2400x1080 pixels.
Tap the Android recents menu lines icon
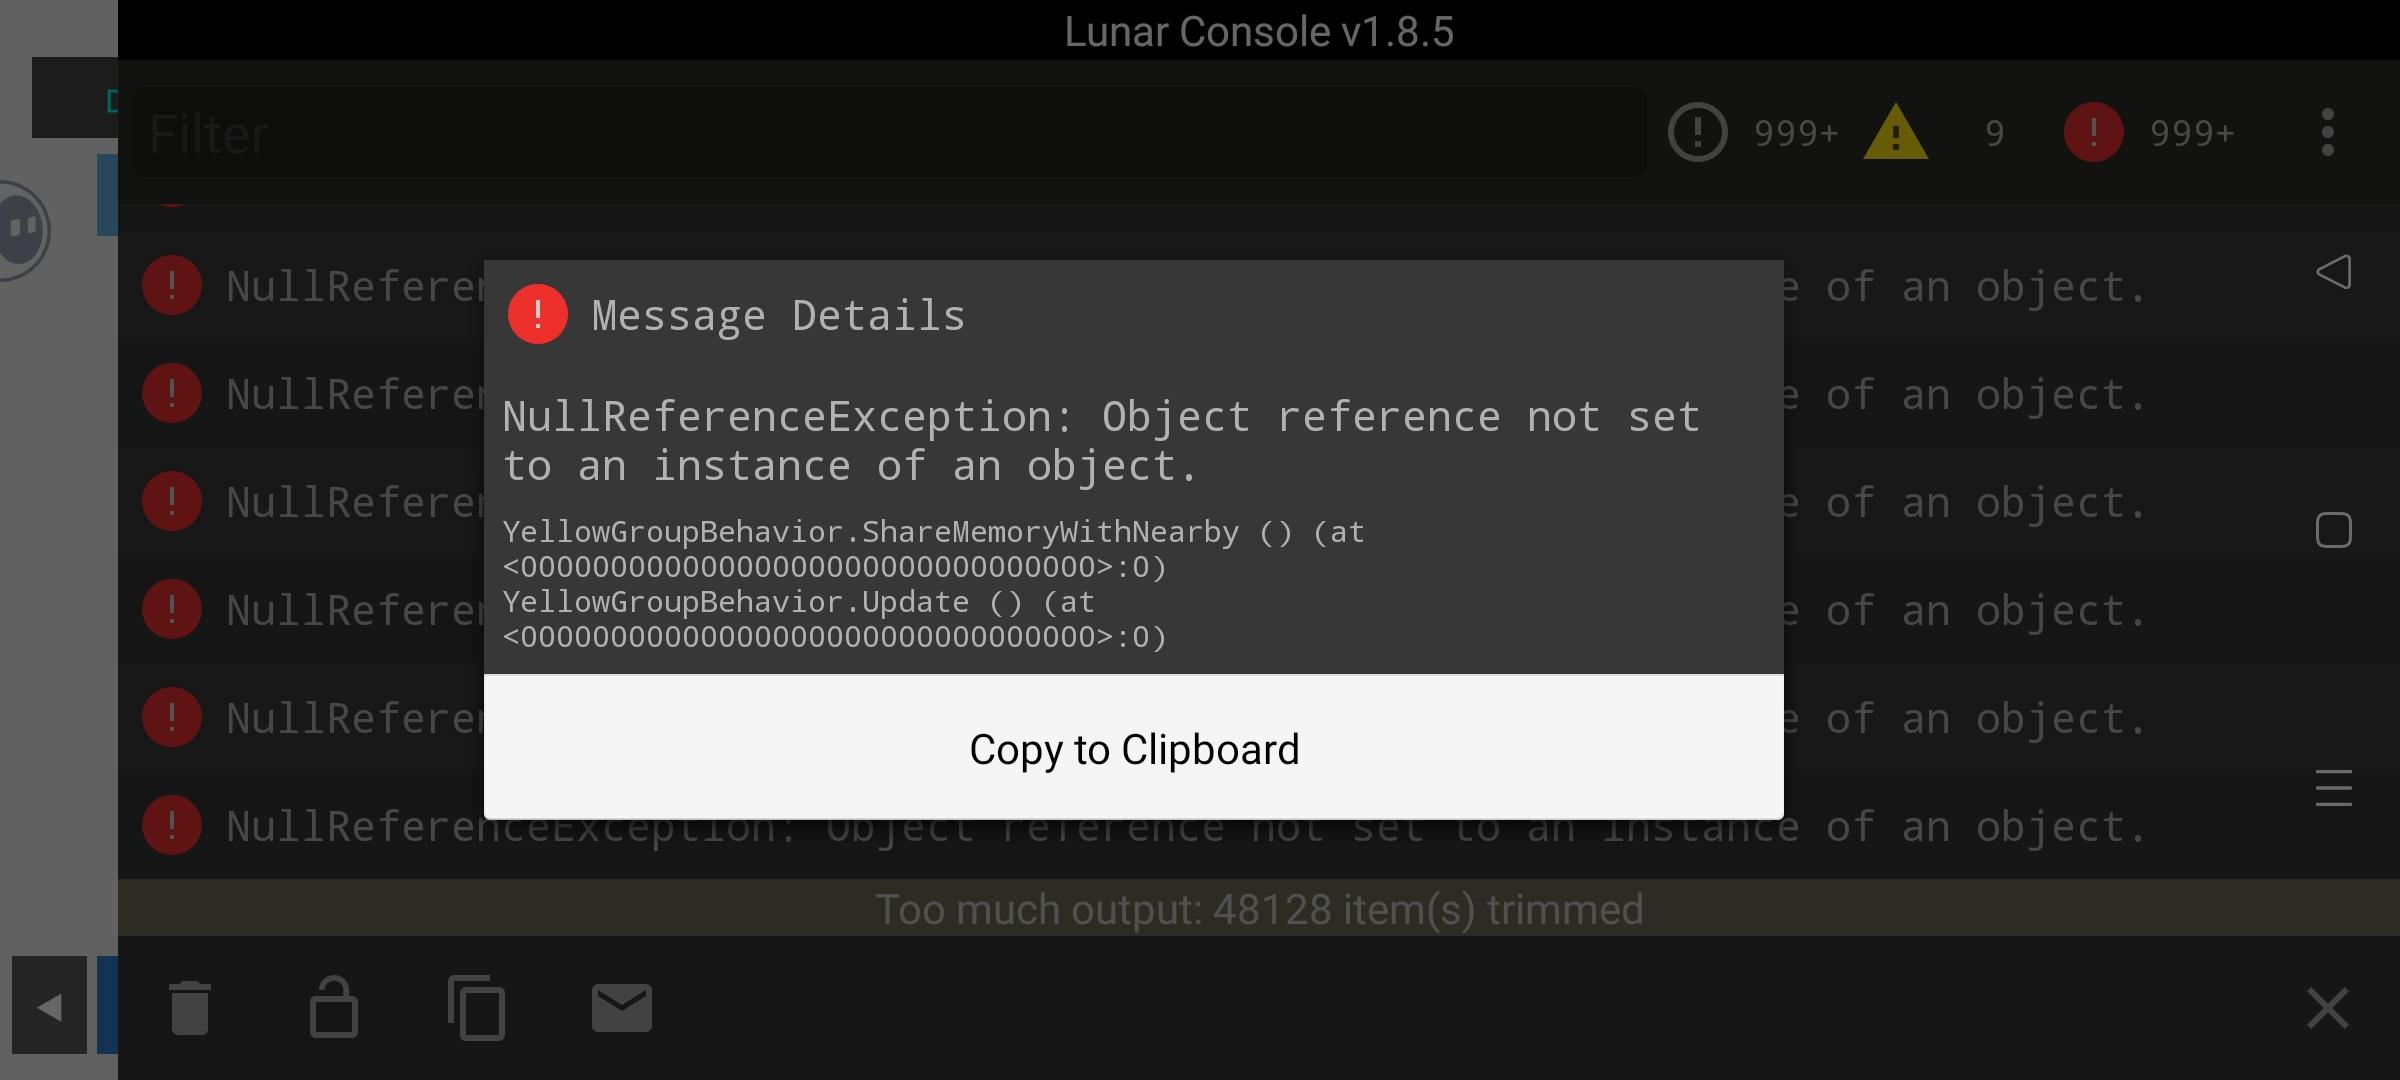click(2333, 788)
